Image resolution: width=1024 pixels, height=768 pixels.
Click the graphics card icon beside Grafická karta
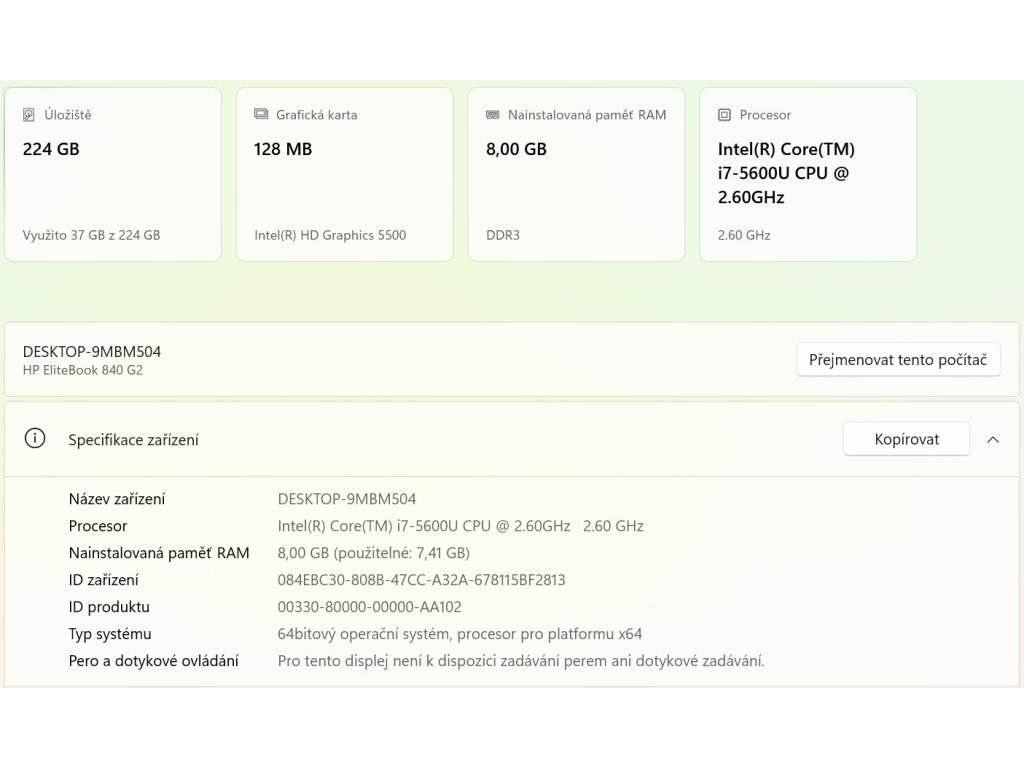261,114
